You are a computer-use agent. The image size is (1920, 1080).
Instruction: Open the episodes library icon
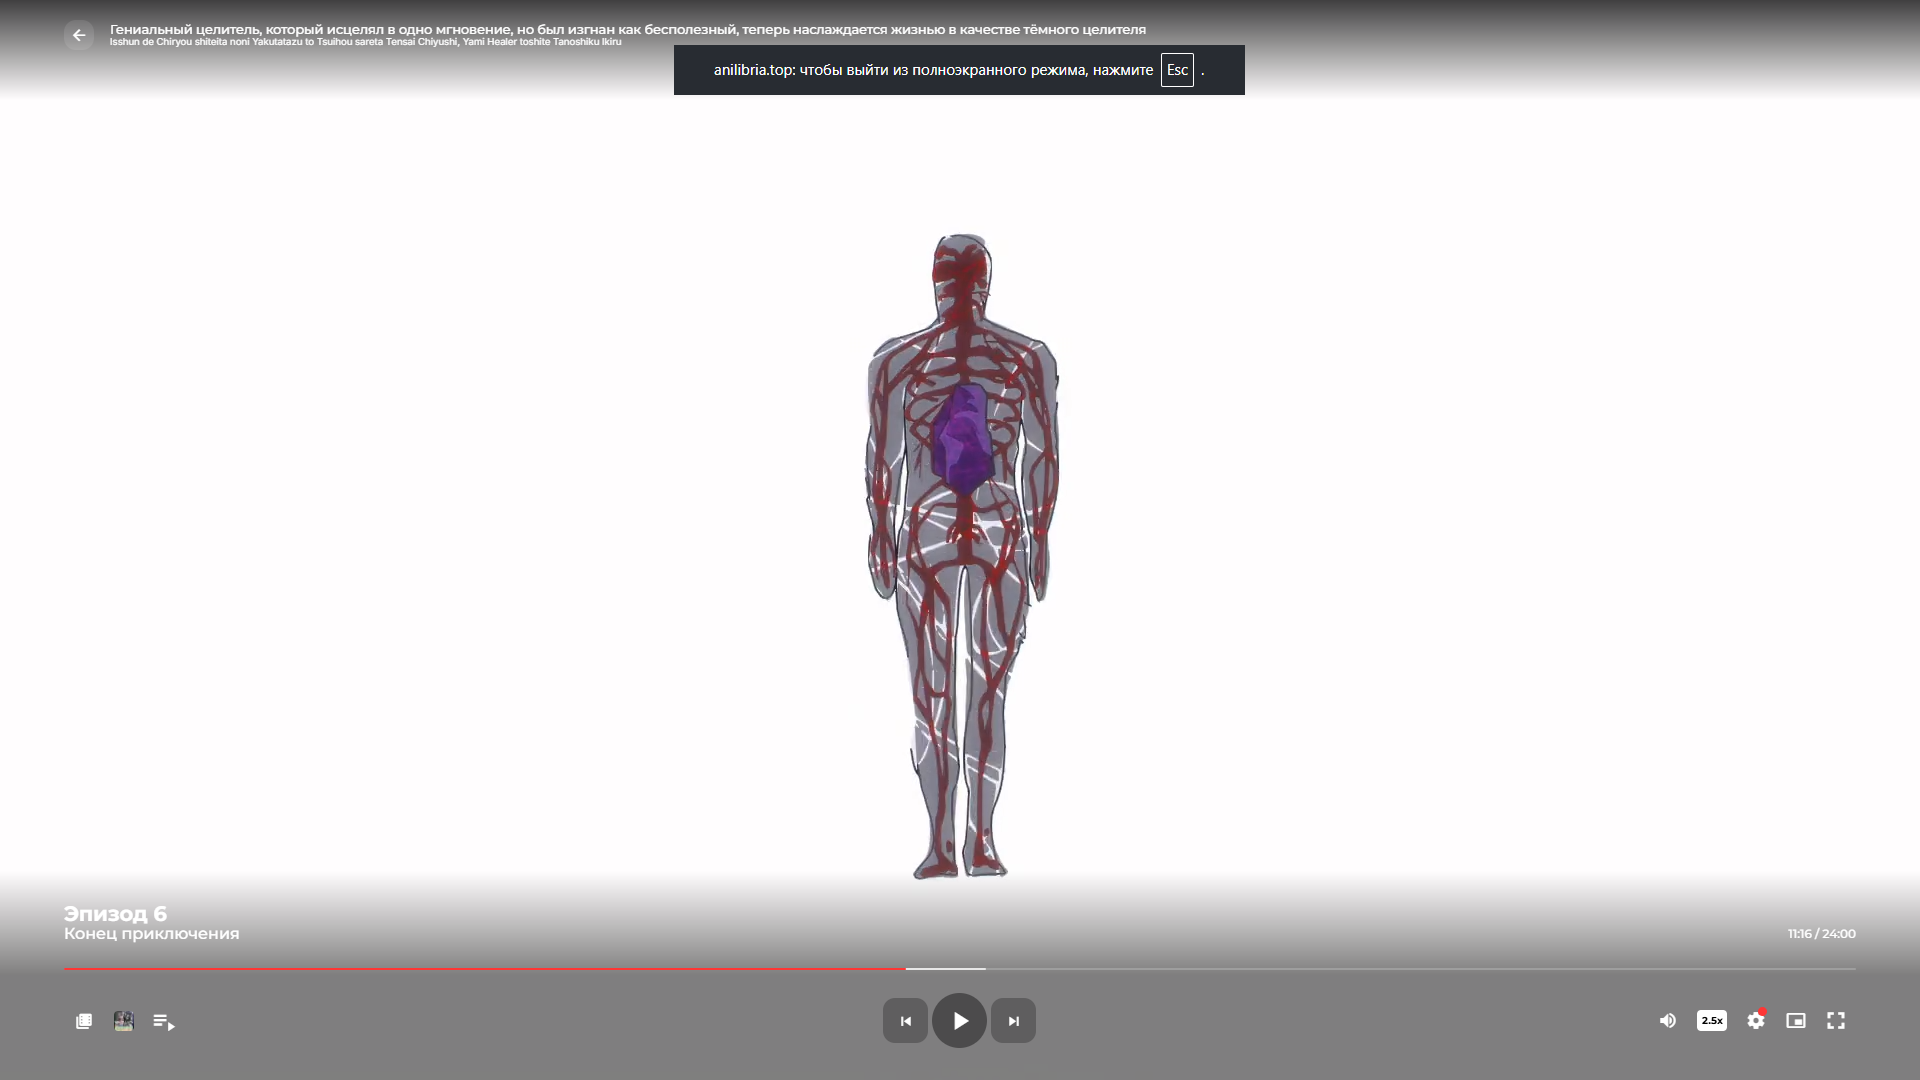(x=84, y=1021)
